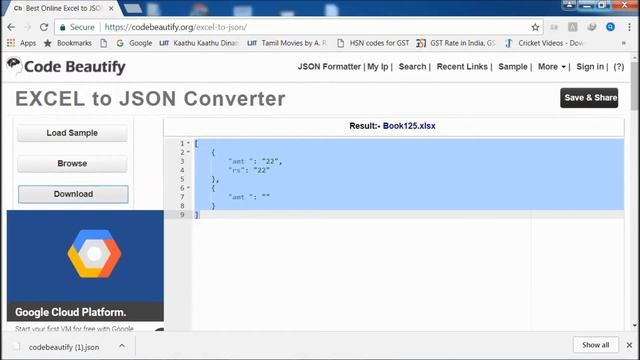Click the Secure lock indicator
Image resolution: width=640 pixels, height=360 pixels.
tap(77, 27)
